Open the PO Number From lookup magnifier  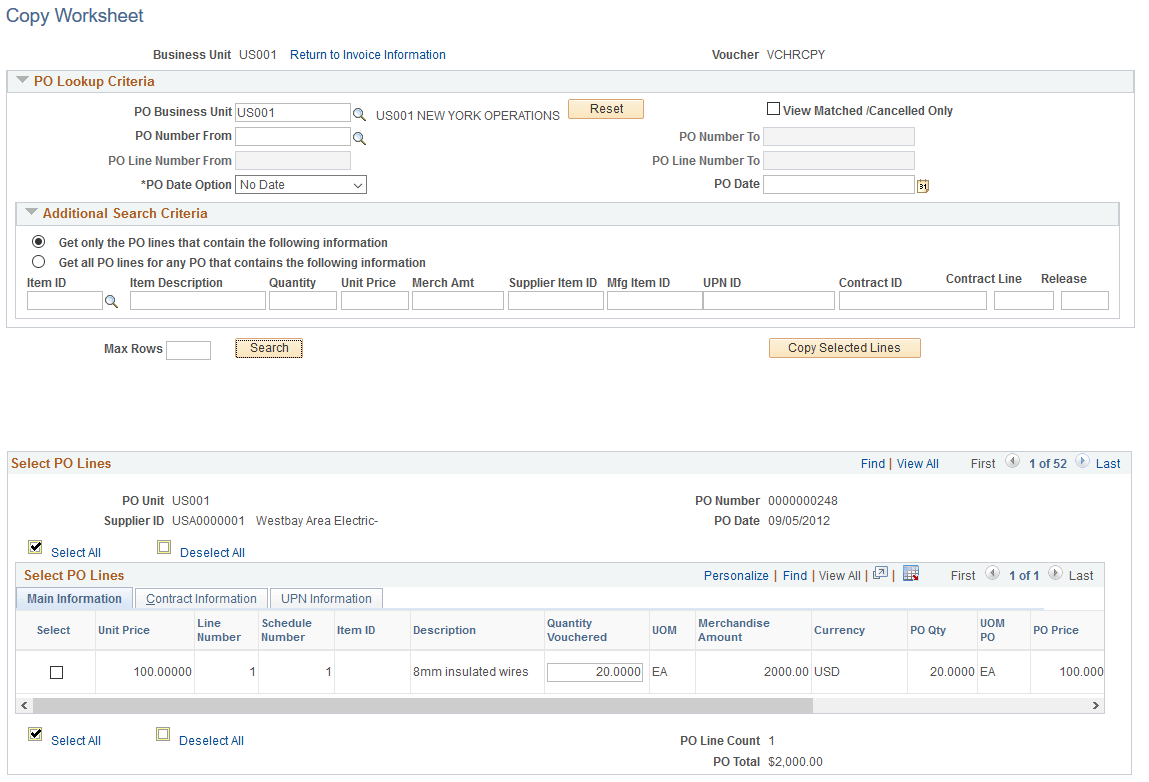(360, 137)
